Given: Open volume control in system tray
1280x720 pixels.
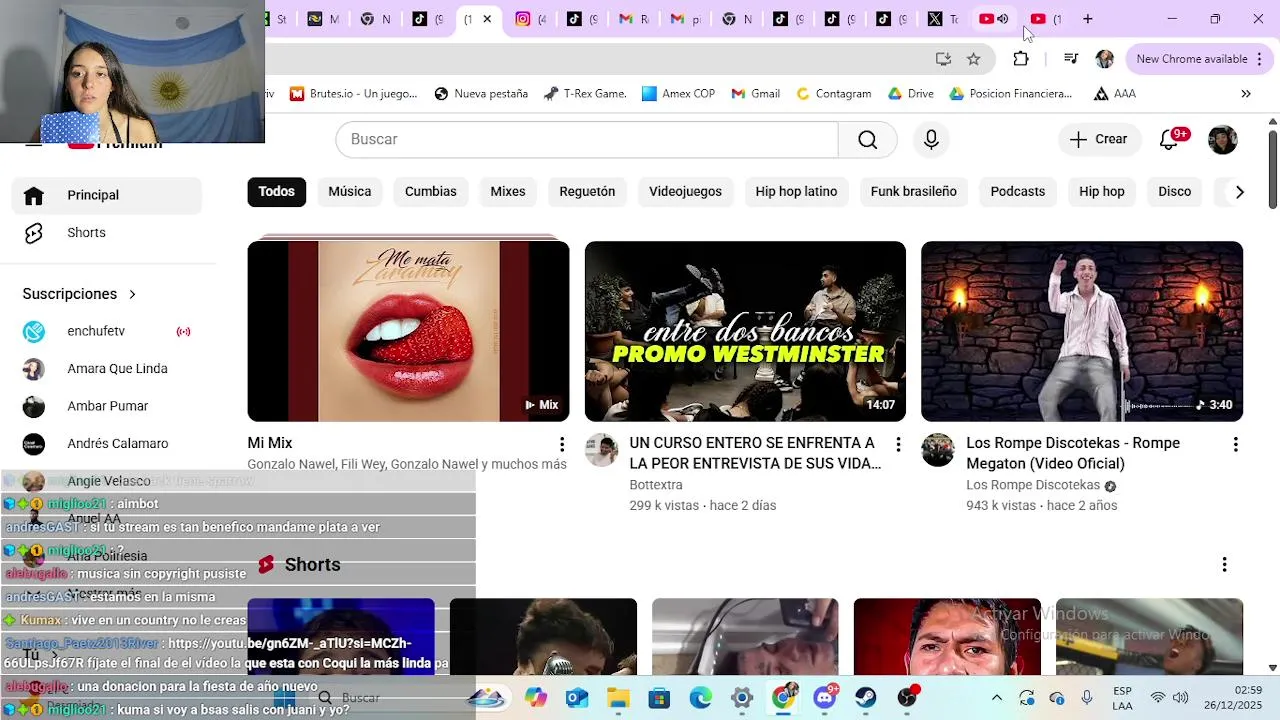Looking at the screenshot, I should 1180,698.
